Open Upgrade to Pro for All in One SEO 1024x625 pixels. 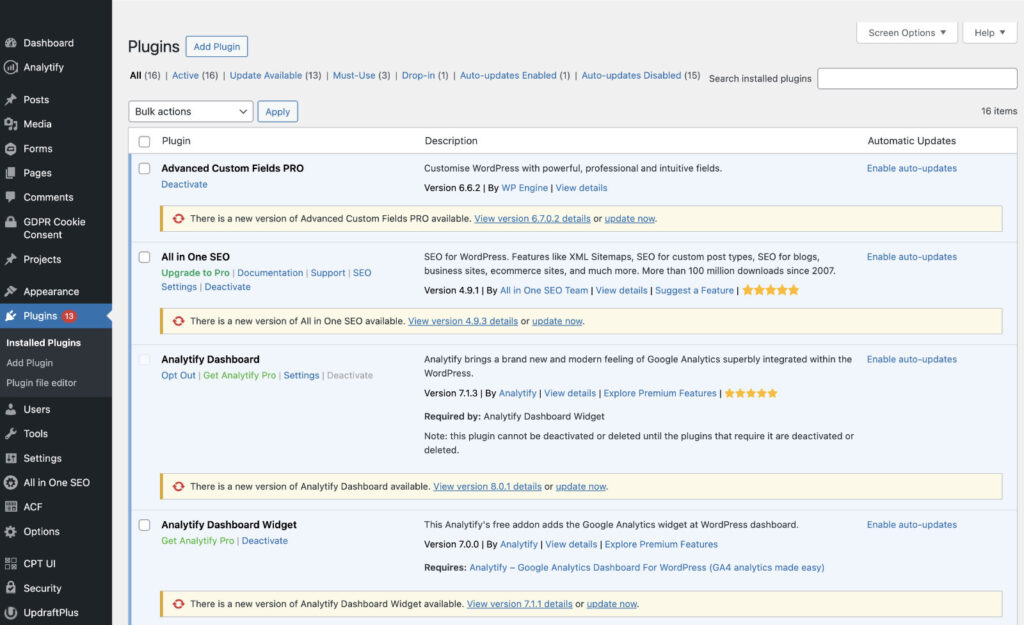click(x=195, y=273)
